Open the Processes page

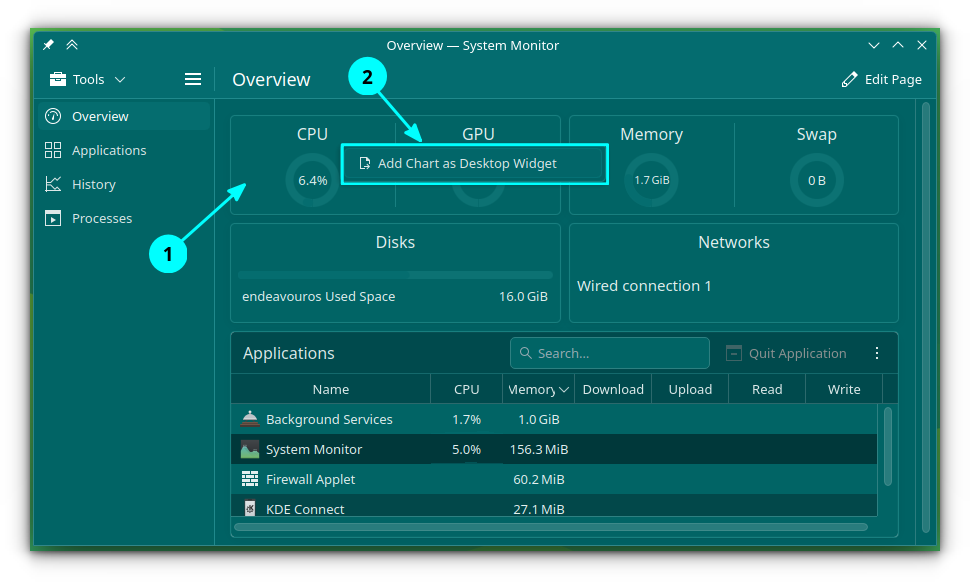(101, 218)
